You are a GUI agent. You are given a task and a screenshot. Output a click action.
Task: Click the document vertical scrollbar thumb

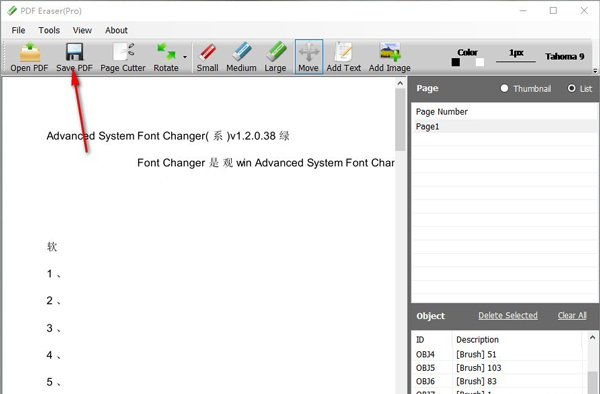(x=400, y=120)
